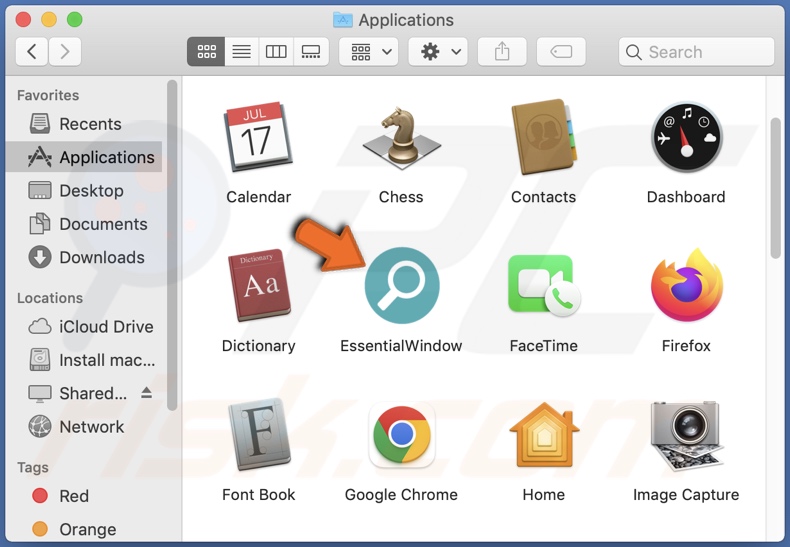This screenshot has width=790, height=547.
Task: Switch to icon view
Action: [x=206, y=51]
